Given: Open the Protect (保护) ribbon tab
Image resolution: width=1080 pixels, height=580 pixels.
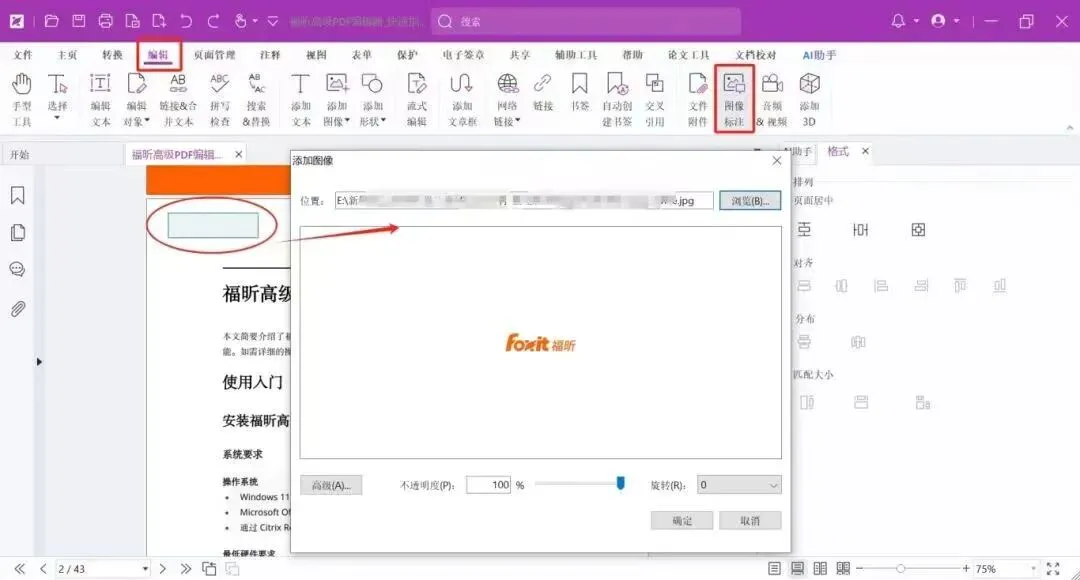Looking at the screenshot, I should pyautogui.click(x=407, y=54).
